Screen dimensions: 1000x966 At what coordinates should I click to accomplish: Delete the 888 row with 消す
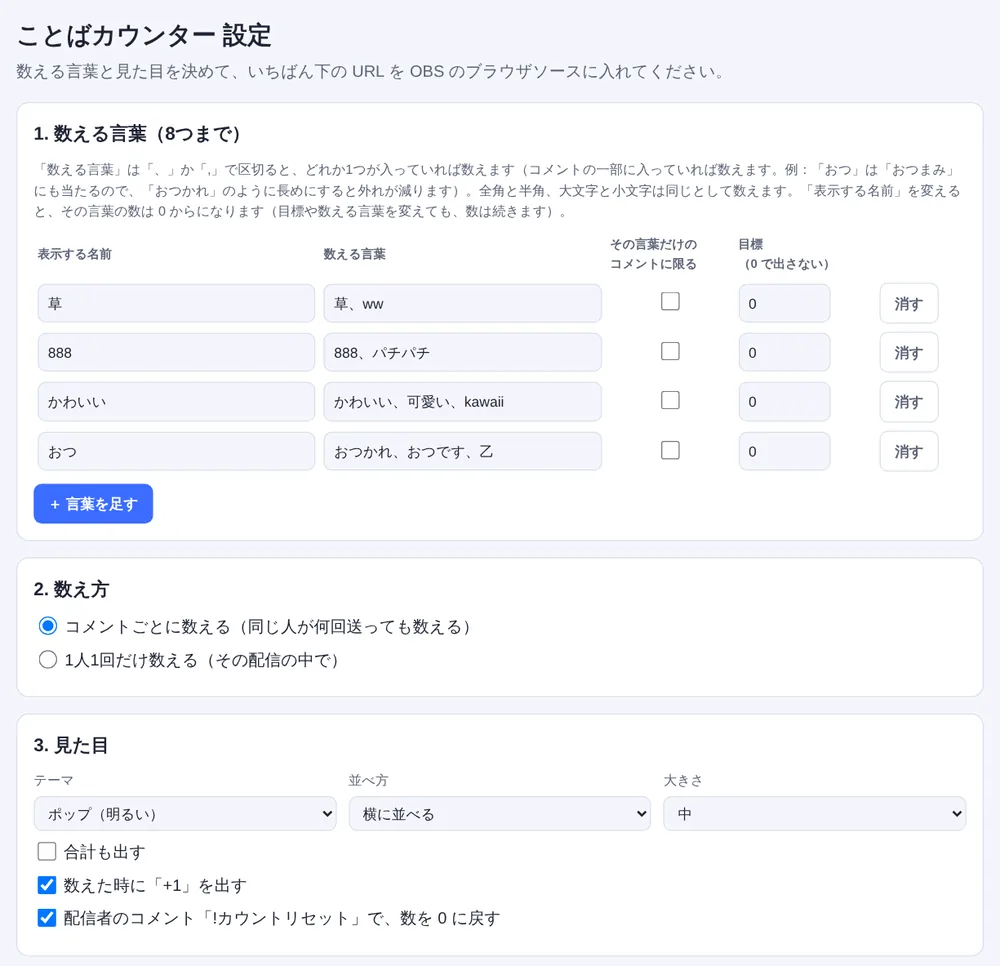tap(909, 353)
